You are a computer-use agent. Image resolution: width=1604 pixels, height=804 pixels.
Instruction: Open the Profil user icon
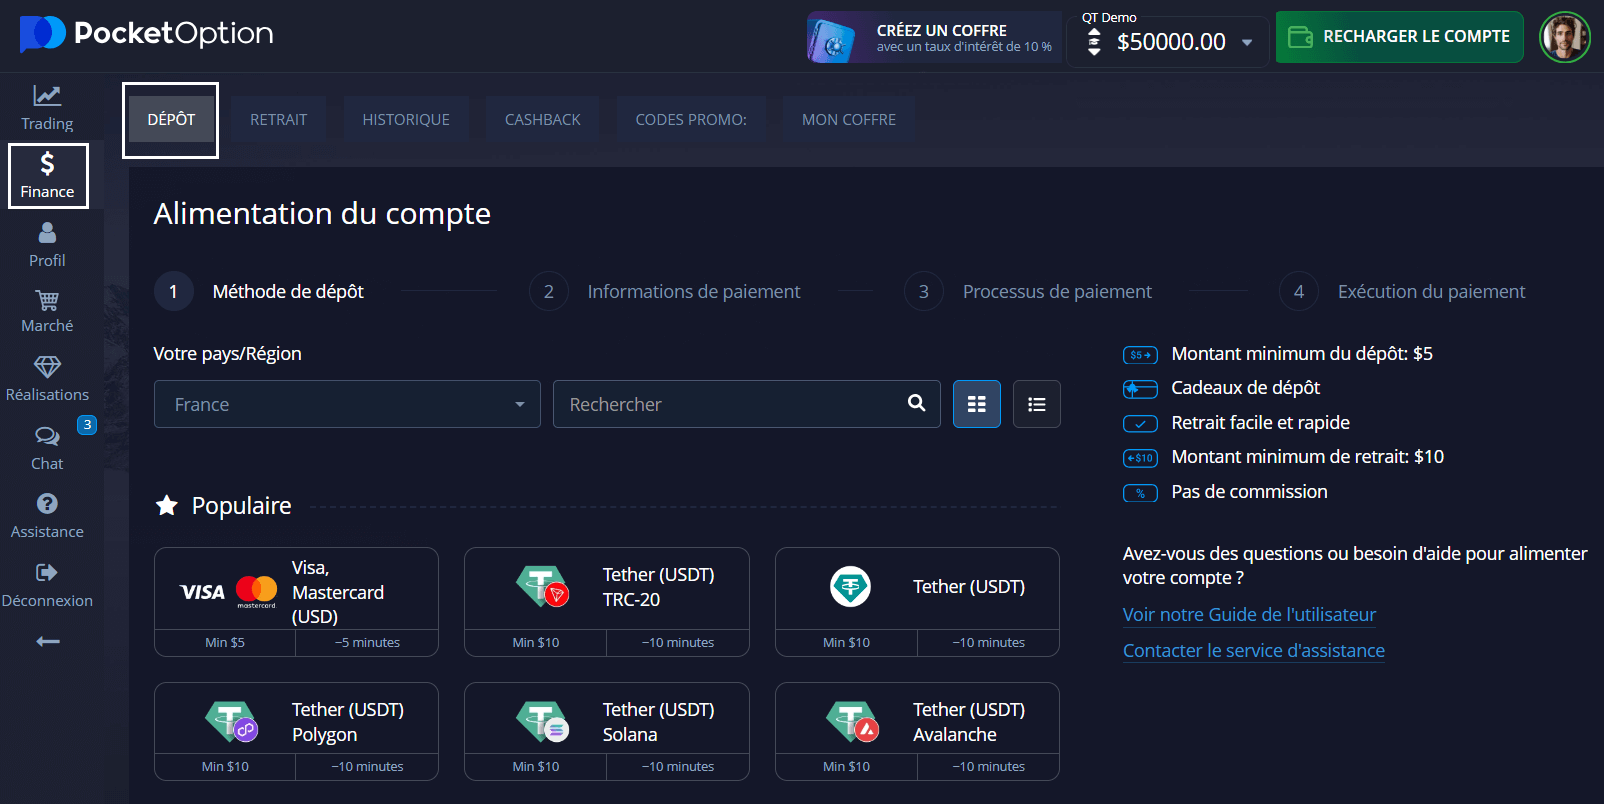[x=47, y=232]
